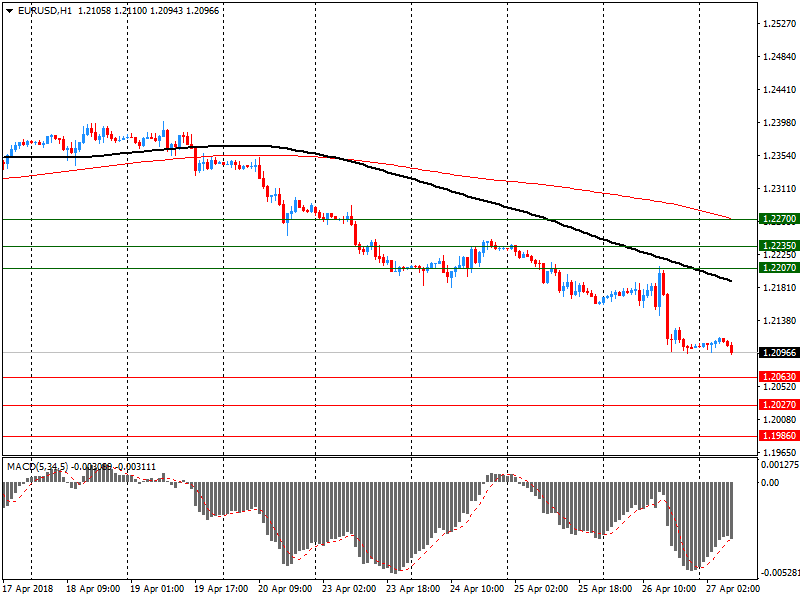
Task: Click the 19 Apr 17:00 time label
Action: [x=221, y=589]
